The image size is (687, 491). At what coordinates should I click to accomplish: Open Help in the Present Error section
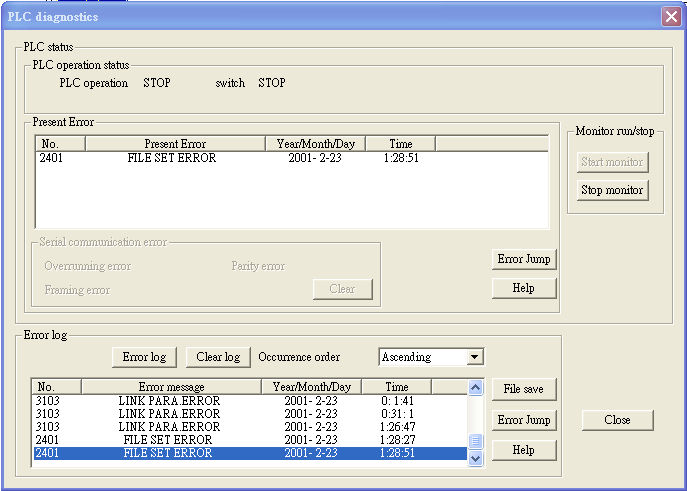click(x=524, y=288)
